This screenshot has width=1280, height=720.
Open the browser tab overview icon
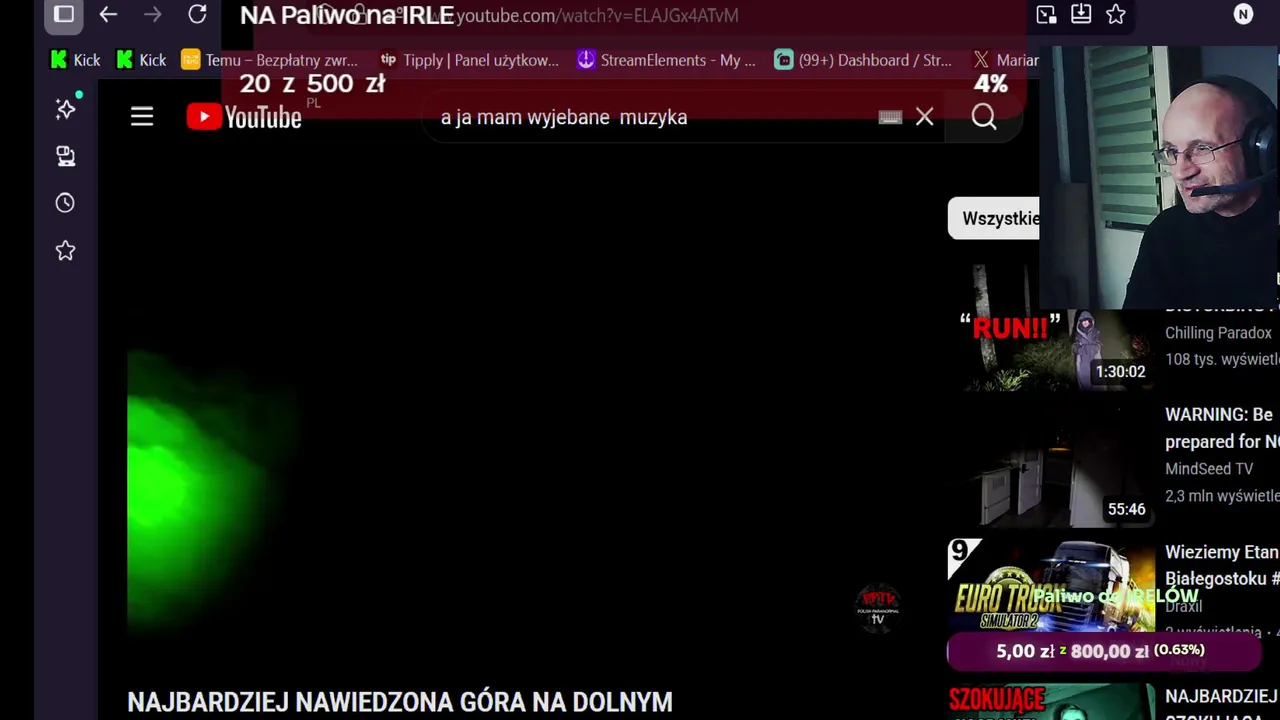coord(63,14)
